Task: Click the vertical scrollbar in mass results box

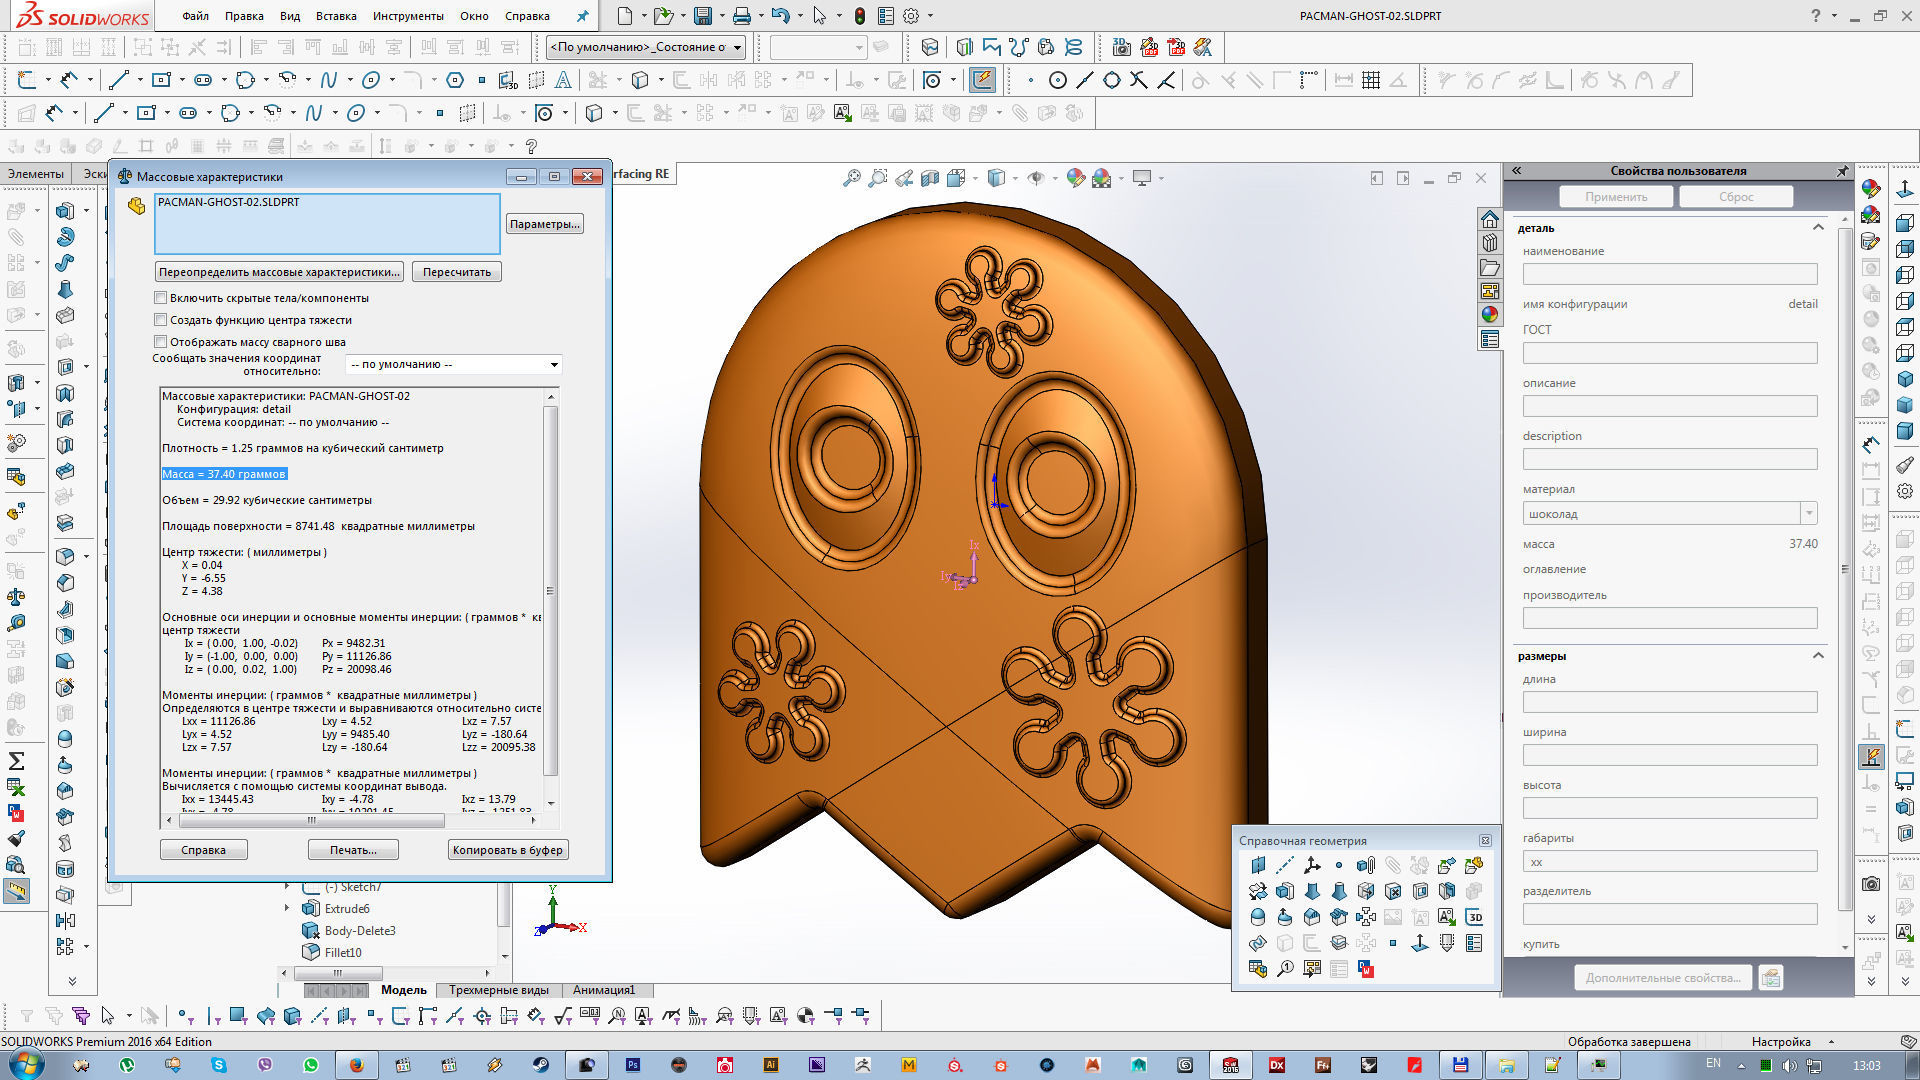Action: coord(550,590)
